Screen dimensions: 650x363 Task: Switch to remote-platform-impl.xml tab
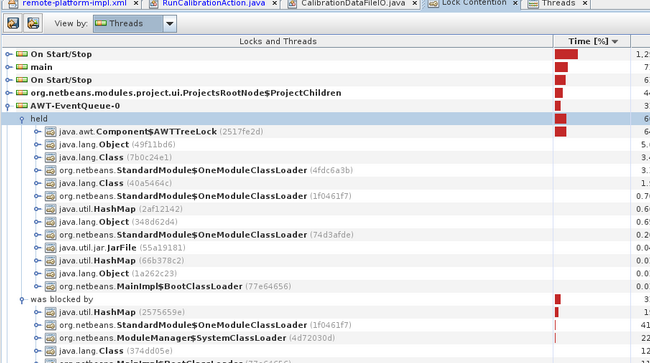pos(74,3)
